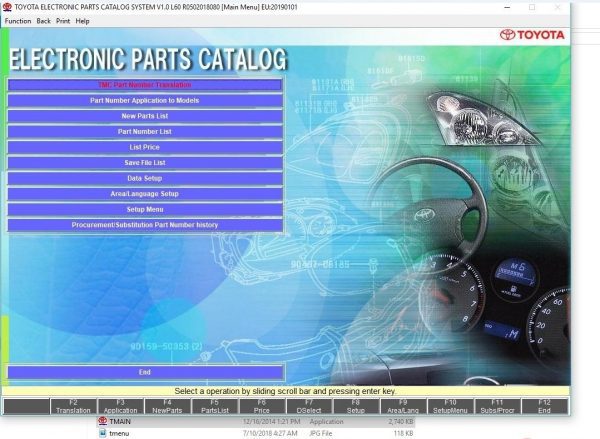Screen dimensions: 600x439
Task: Click the Toyota logo in the header
Action: (x=532, y=35)
